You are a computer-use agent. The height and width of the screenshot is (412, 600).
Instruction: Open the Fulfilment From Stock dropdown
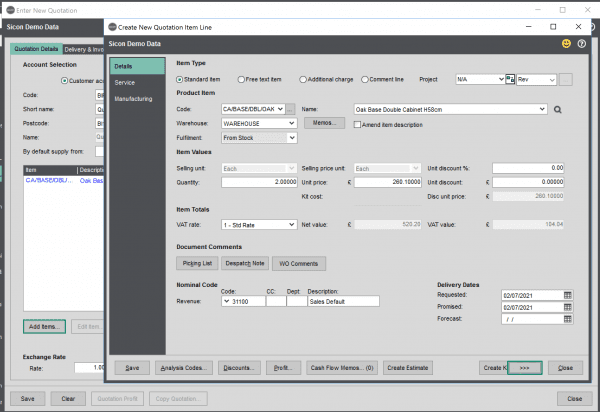(292, 138)
